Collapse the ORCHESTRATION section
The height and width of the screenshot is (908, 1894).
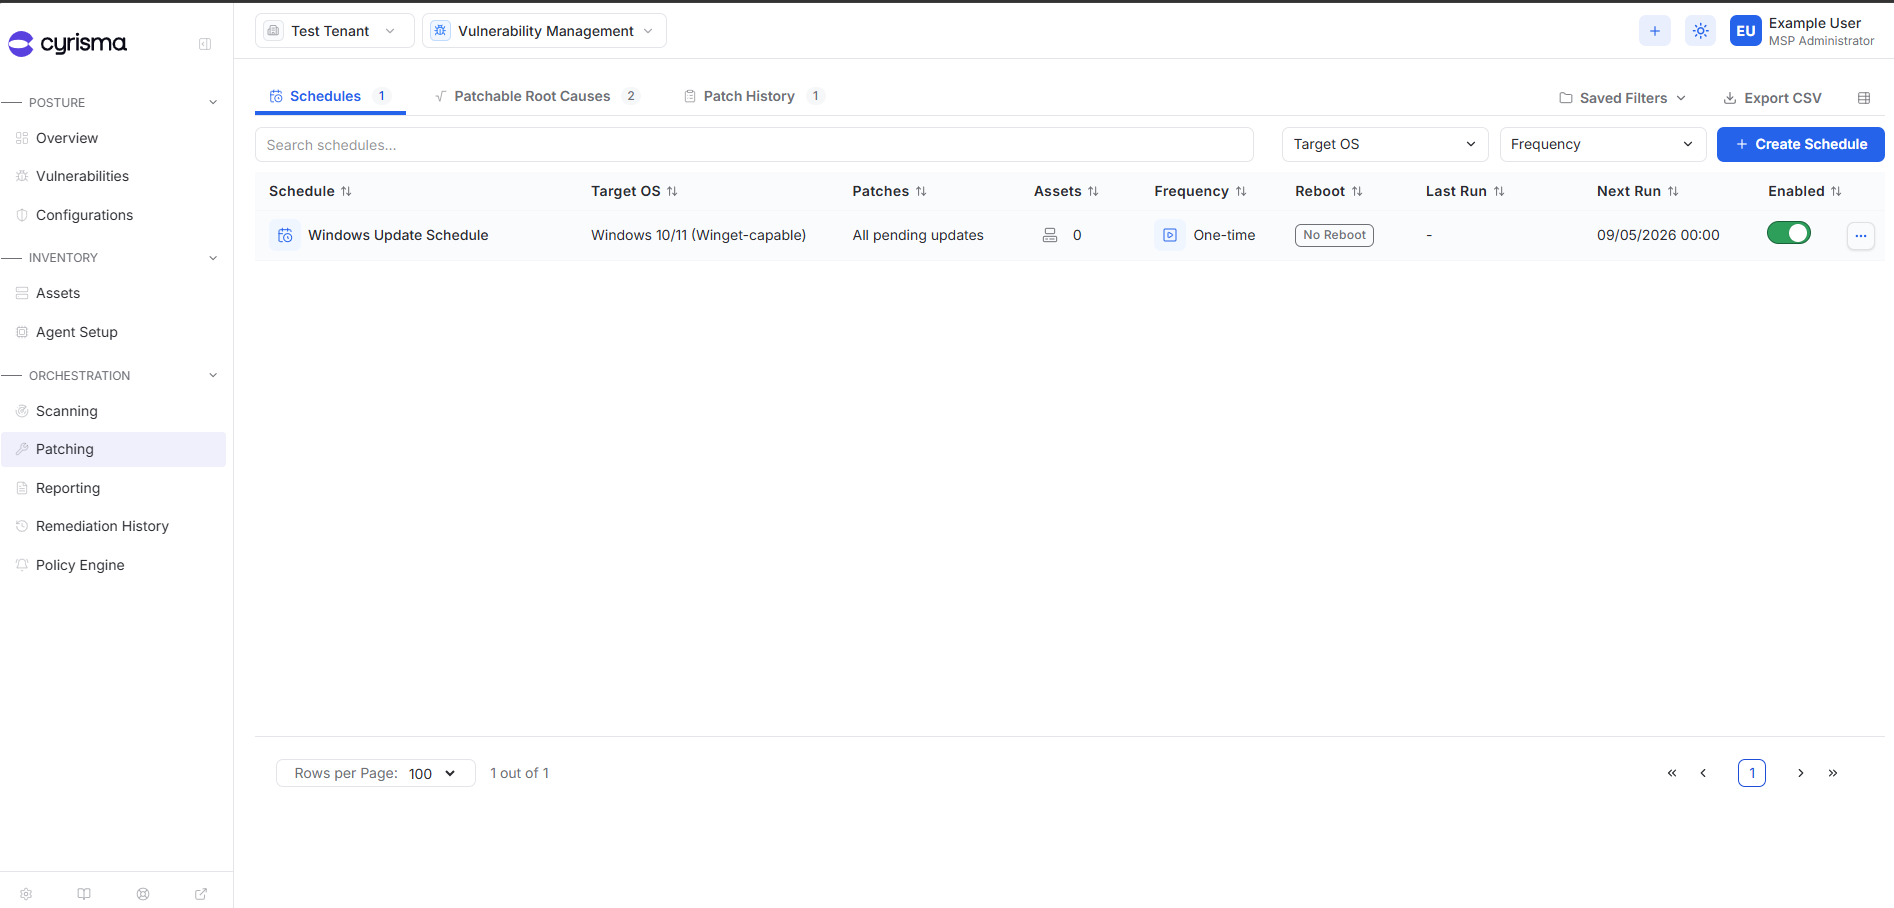coord(213,376)
